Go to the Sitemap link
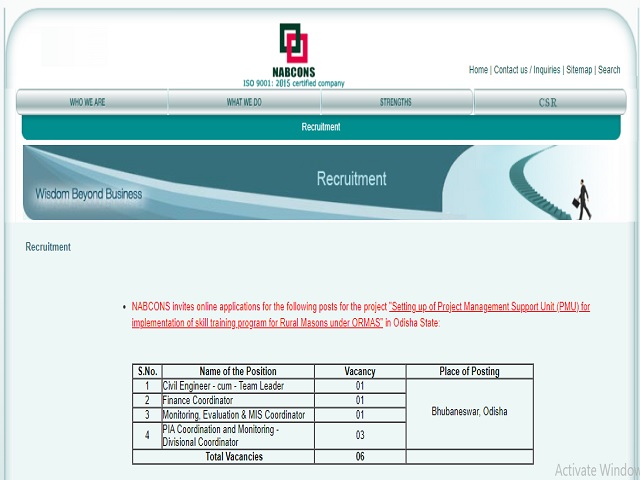640x480 pixels. coord(579,70)
